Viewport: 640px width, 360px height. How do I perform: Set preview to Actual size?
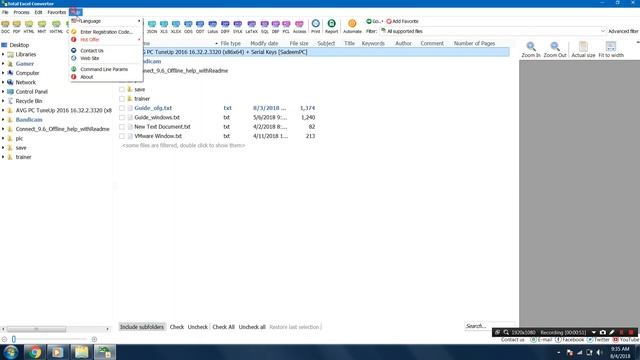pyautogui.click(x=583, y=49)
